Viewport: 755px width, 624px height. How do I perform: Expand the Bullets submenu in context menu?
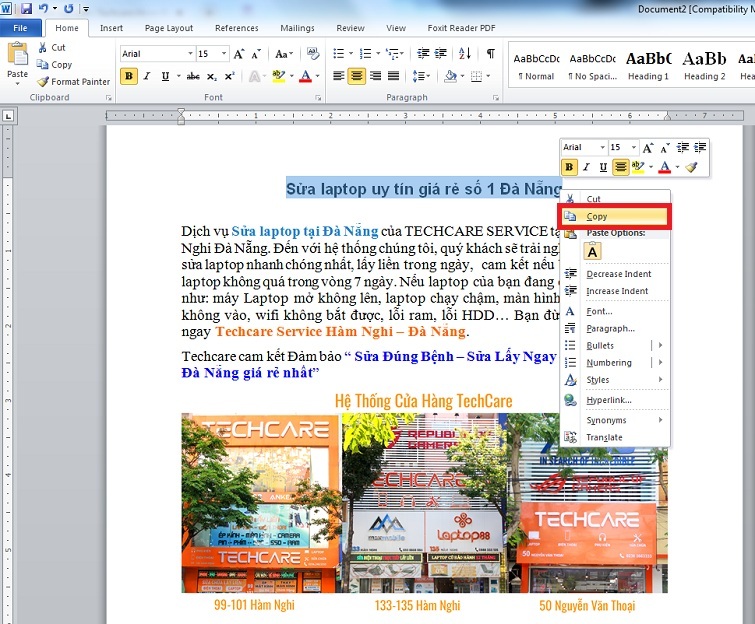(x=660, y=345)
